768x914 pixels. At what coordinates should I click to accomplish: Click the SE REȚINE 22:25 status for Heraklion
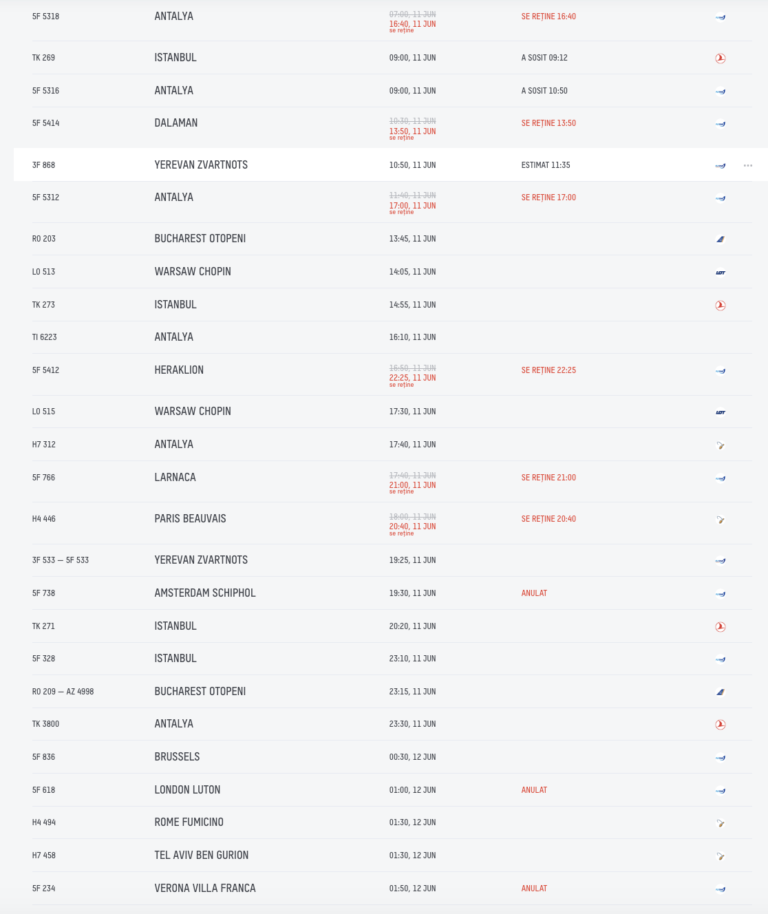(548, 370)
